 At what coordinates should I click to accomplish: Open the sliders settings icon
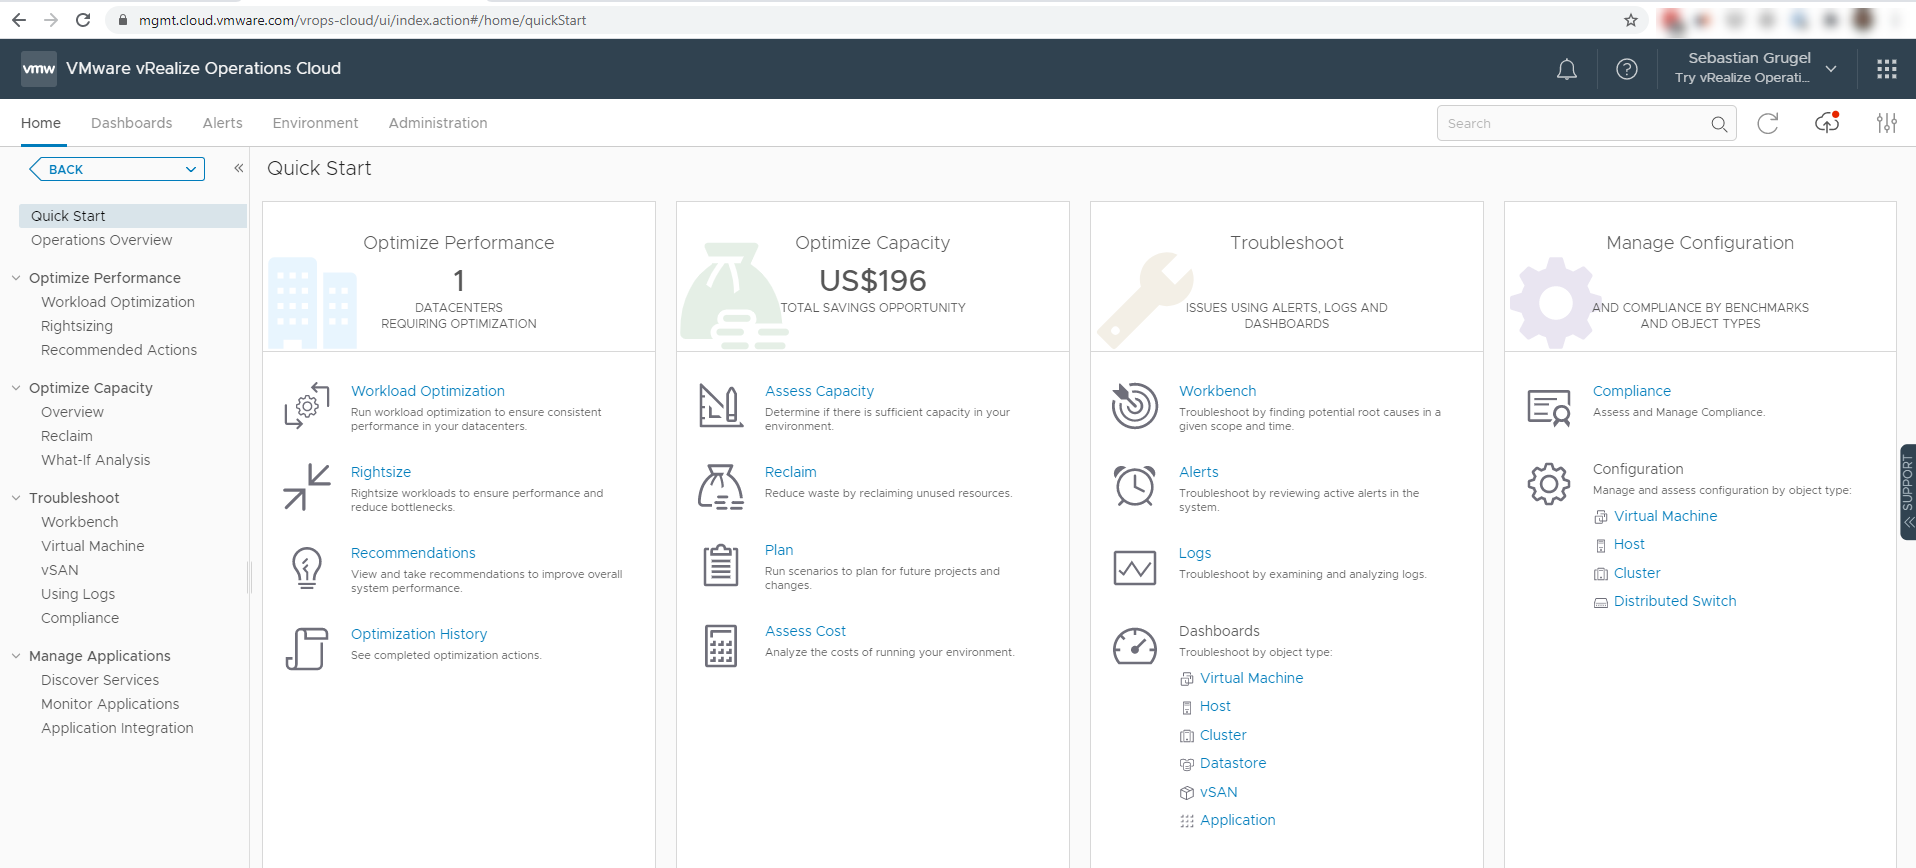point(1886,123)
